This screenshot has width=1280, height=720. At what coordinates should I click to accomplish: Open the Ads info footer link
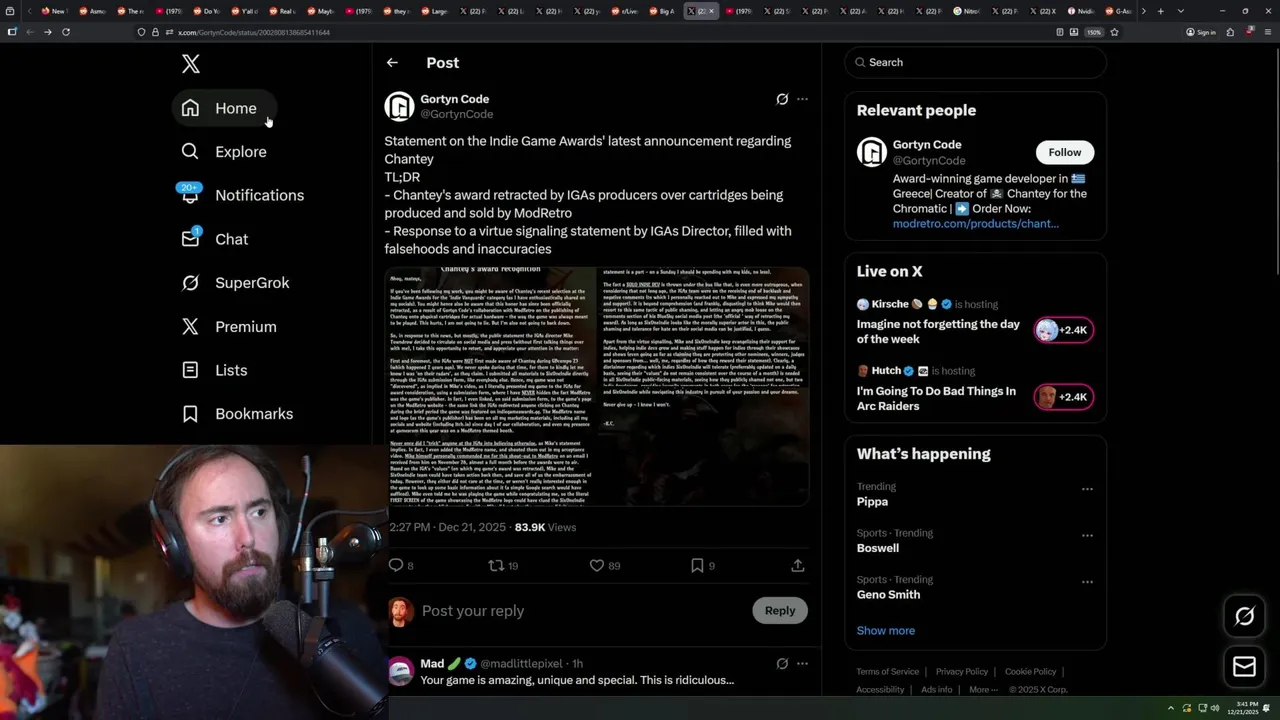coord(937,690)
